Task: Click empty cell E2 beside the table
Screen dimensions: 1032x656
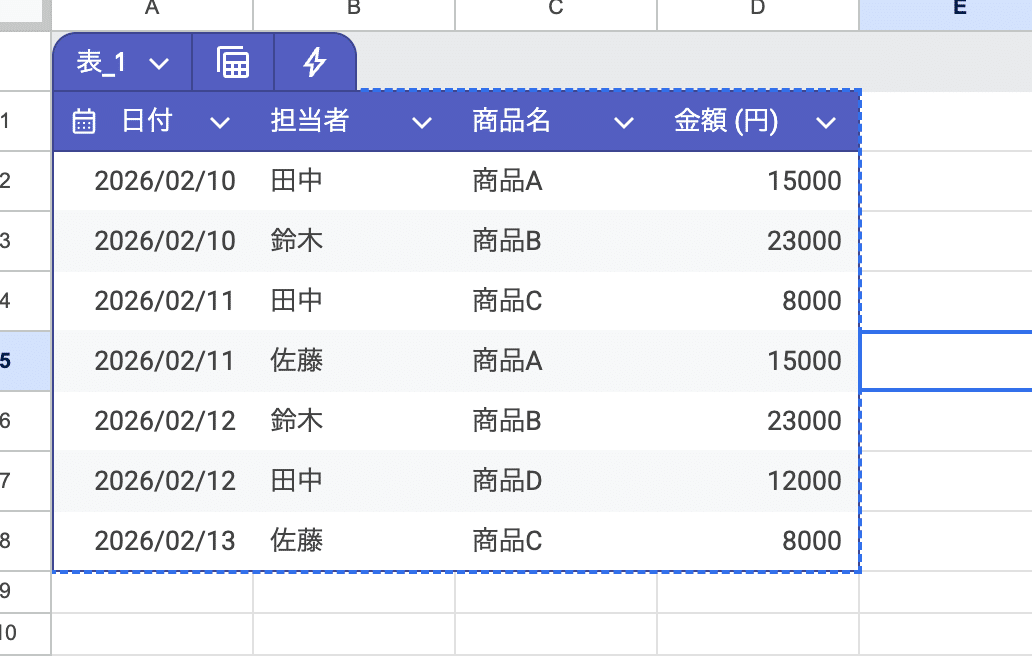Action: coord(946,181)
